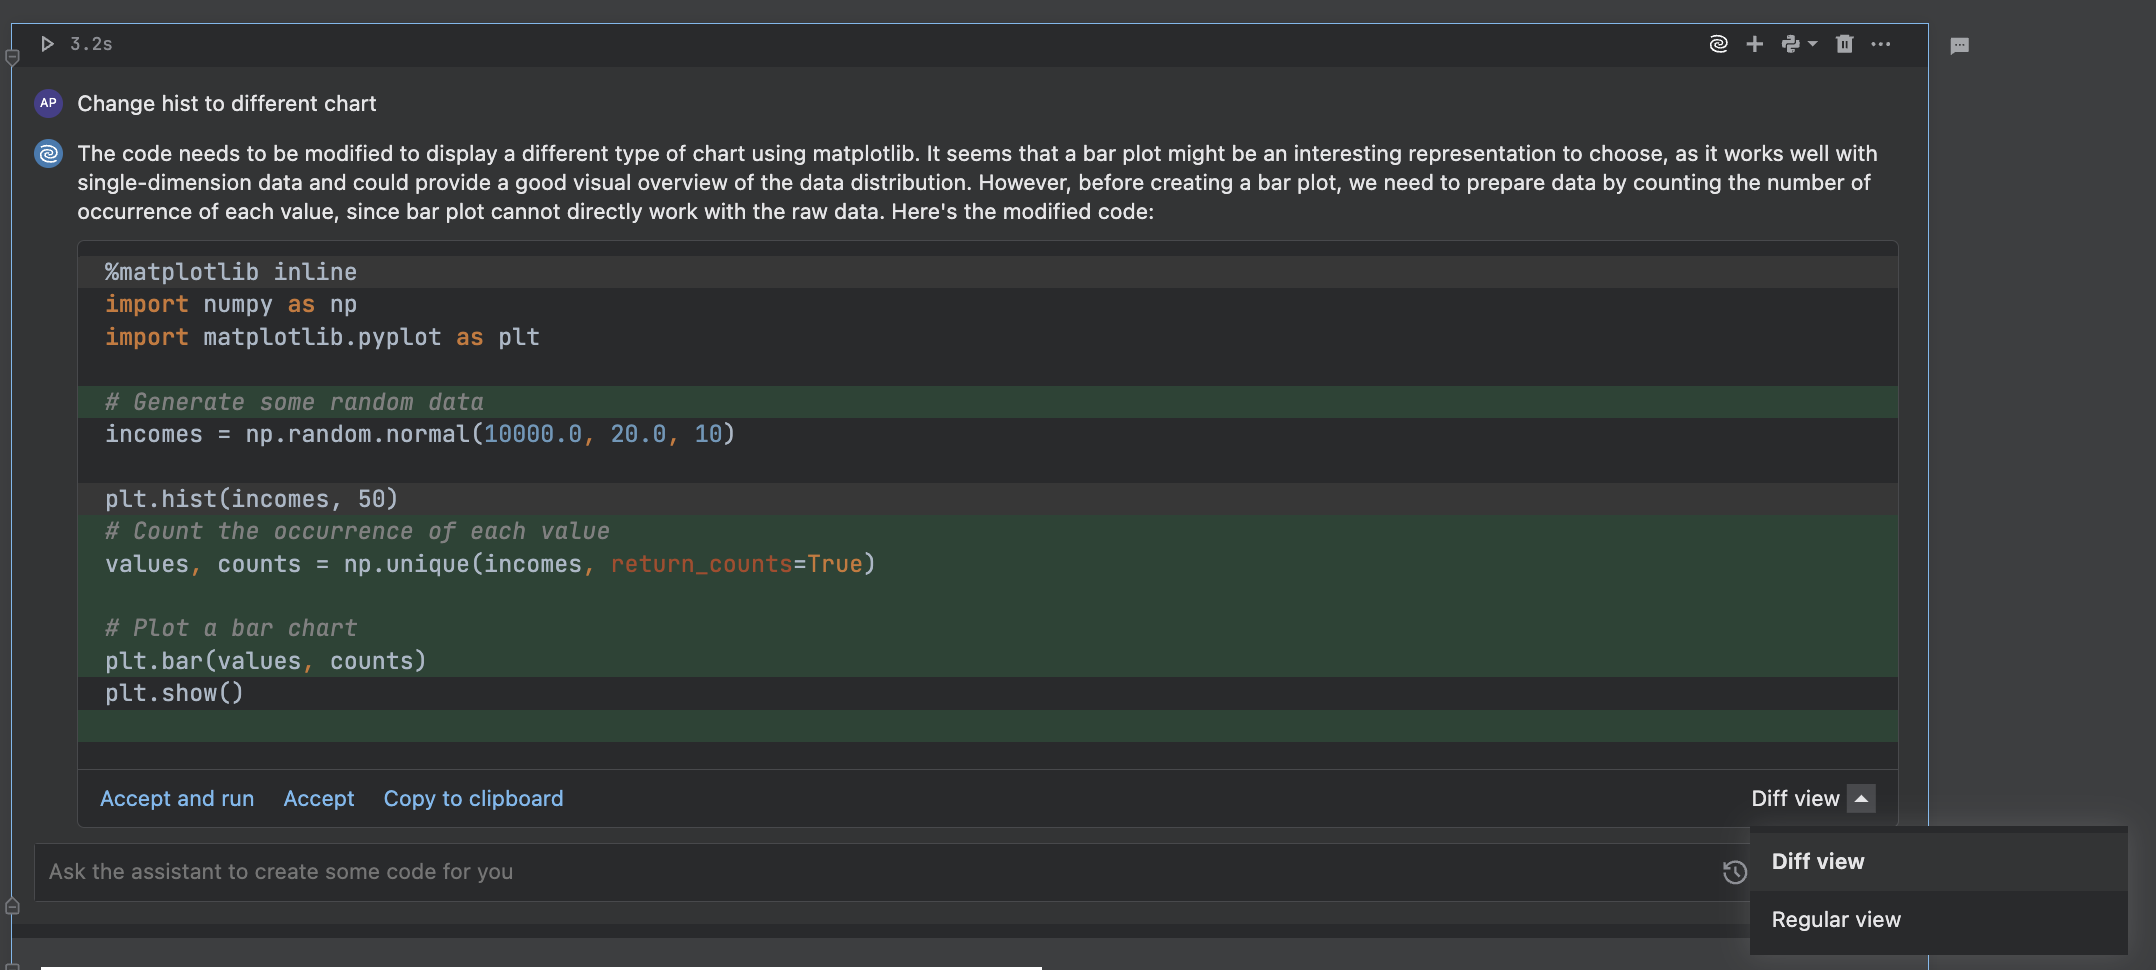Copy the generated code to clipboard
The height and width of the screenshot is (970, 2156).
coord(473,799)
